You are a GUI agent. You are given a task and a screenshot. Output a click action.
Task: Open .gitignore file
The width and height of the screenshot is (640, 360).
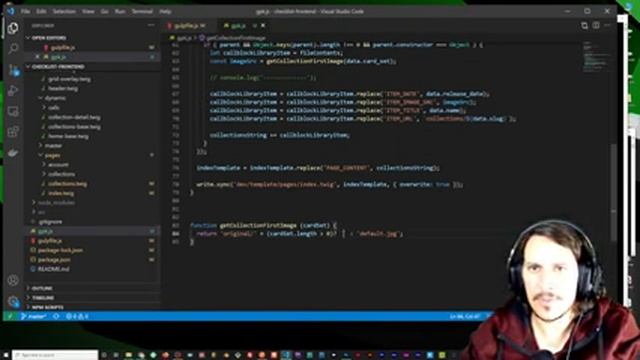coord(50,222)
